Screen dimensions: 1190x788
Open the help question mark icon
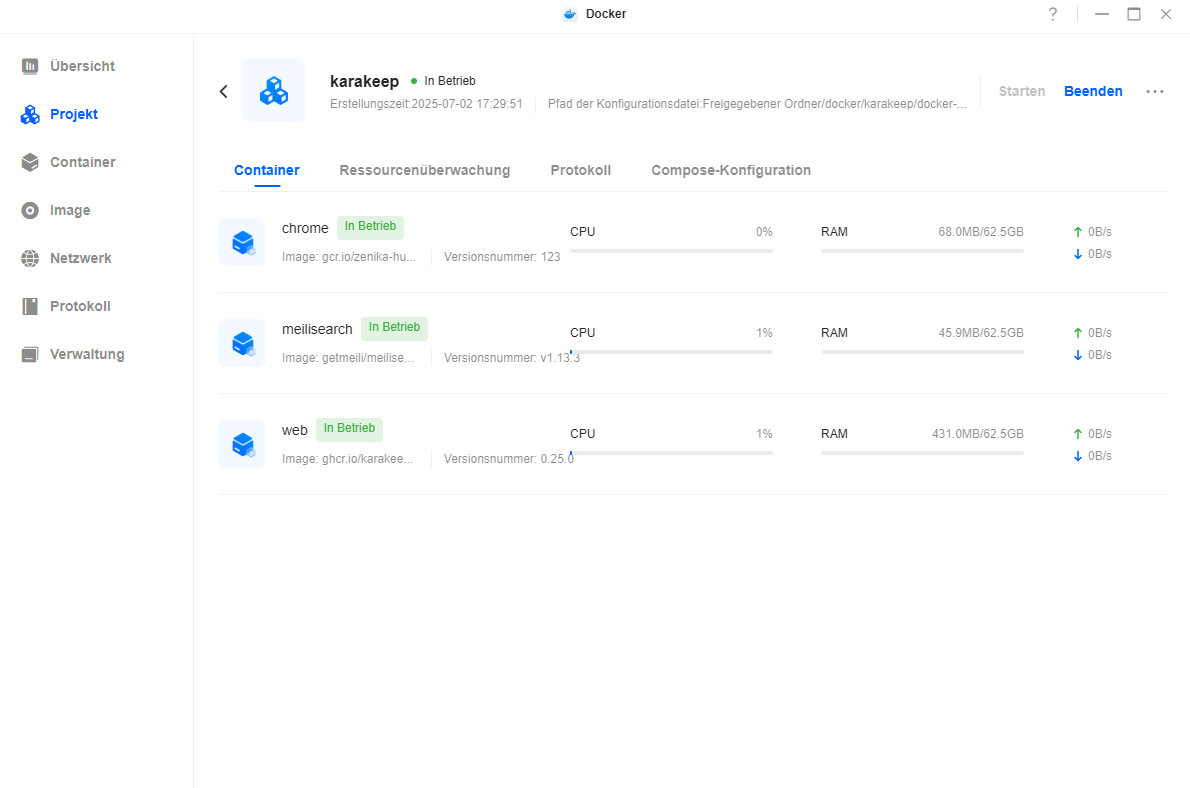pyautogui.click(x=1052, y=14)
